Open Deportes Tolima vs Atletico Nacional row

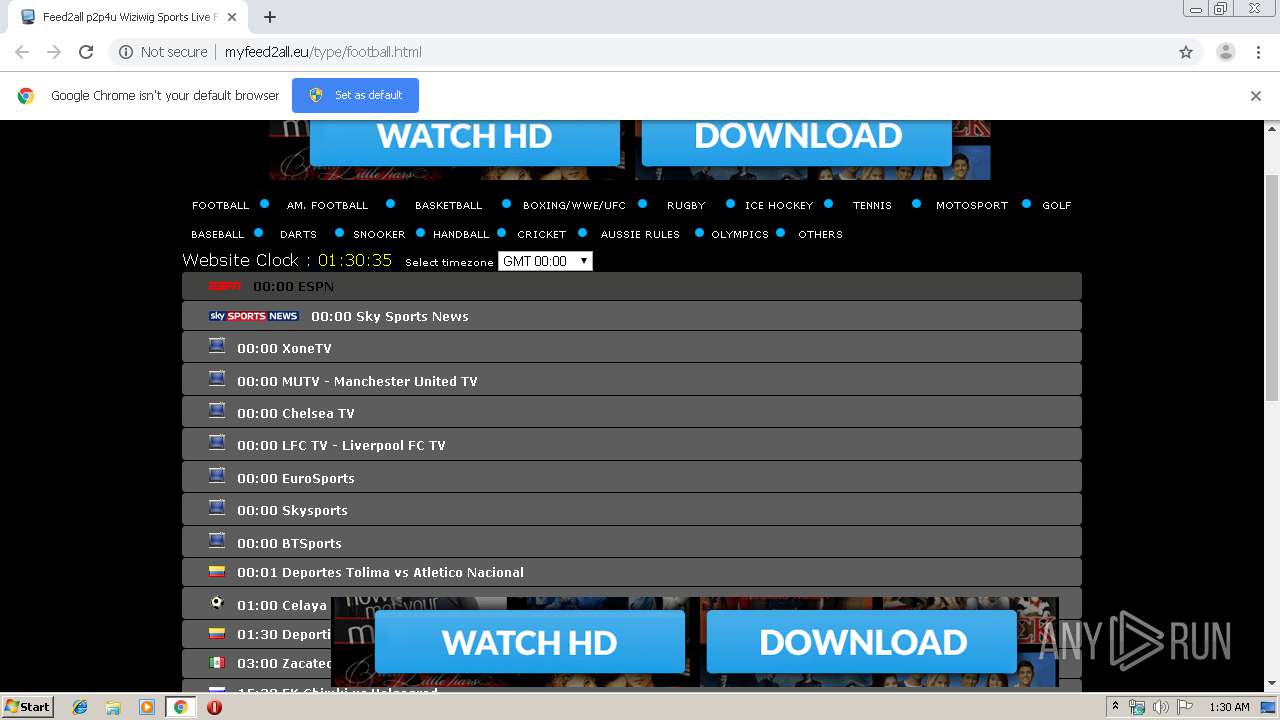click(x=632, y=572)
